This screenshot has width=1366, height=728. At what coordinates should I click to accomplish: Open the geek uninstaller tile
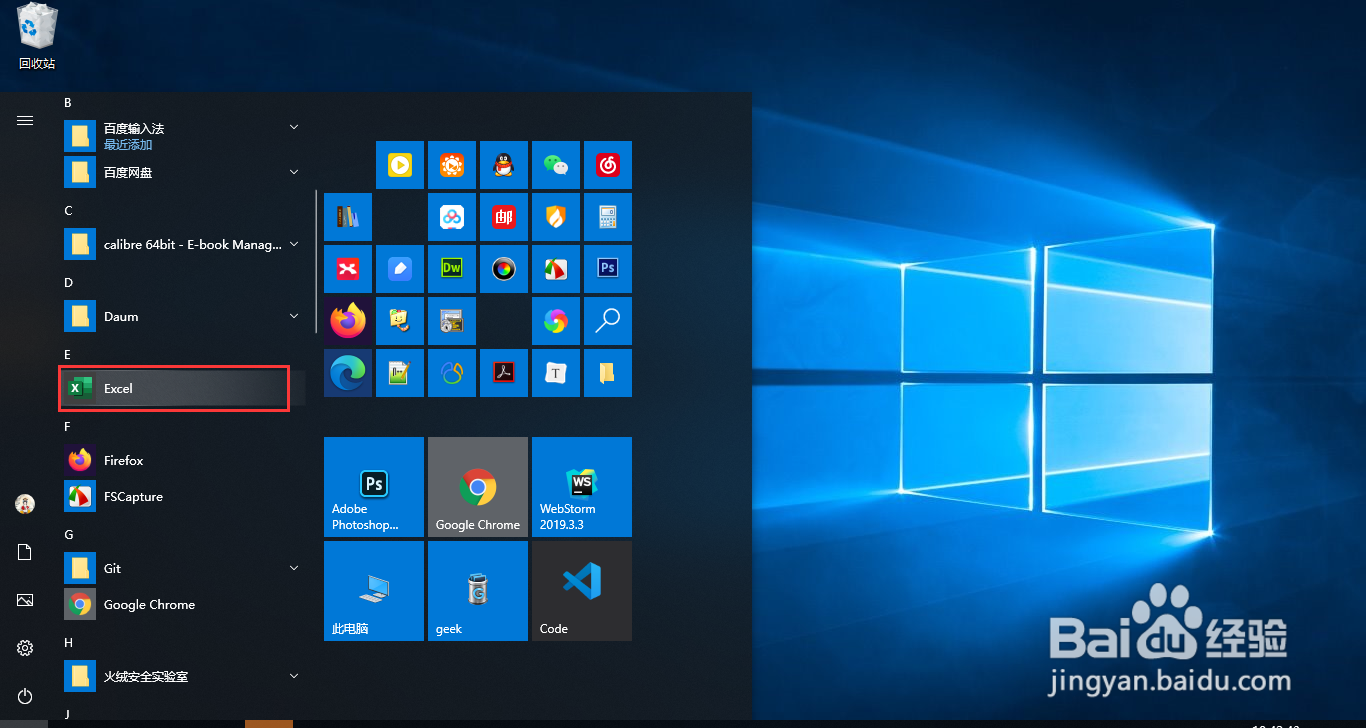point(478,591)
